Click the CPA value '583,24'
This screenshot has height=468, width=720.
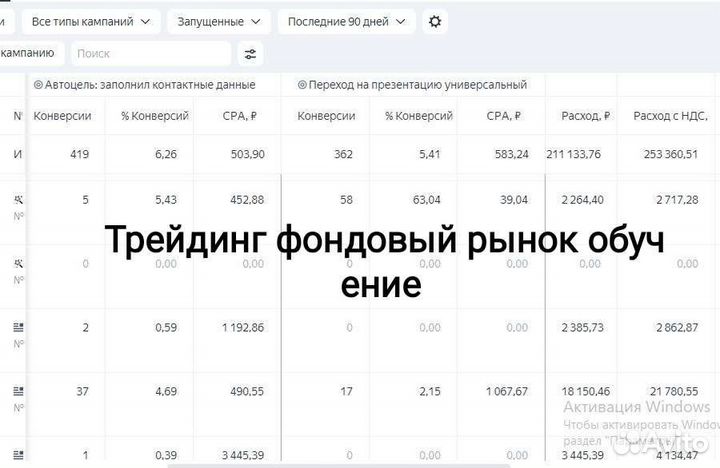click(x=512, y=154)
